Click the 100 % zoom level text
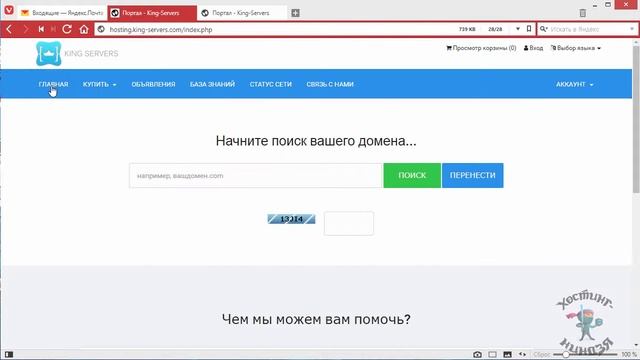This screenshot has height=360, width=640. tap(629, 354)
